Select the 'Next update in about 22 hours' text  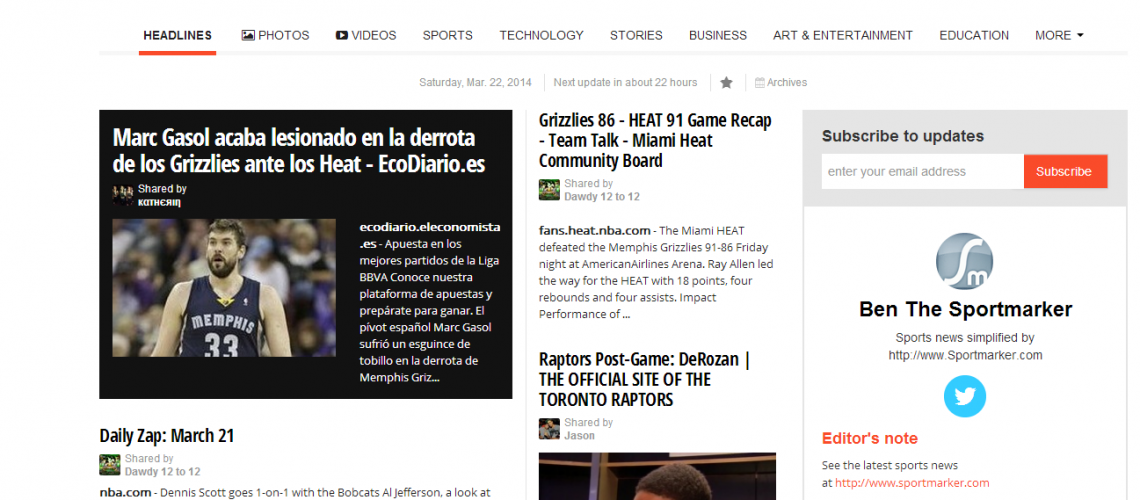pos(625,82)
